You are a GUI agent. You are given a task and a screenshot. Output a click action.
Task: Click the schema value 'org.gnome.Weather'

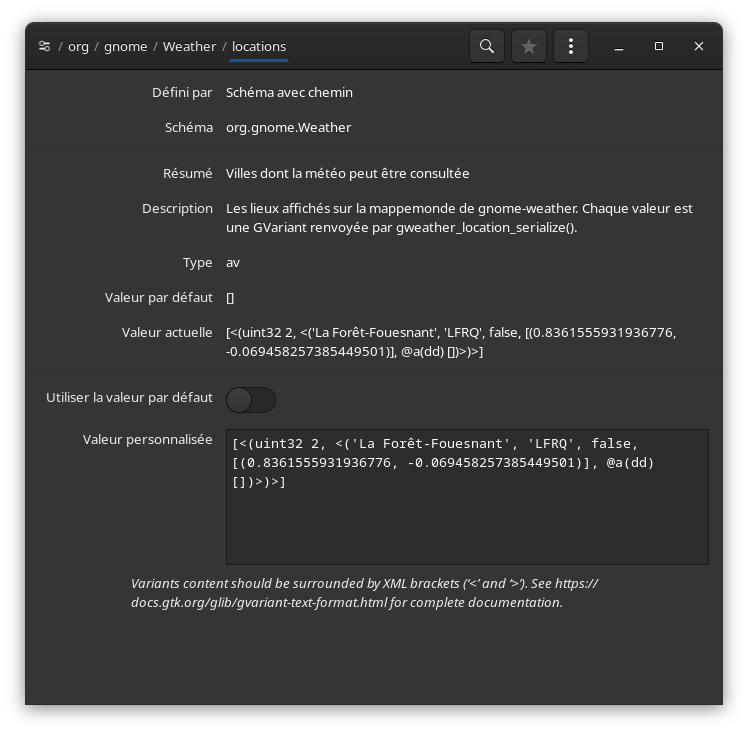[288, 128]
